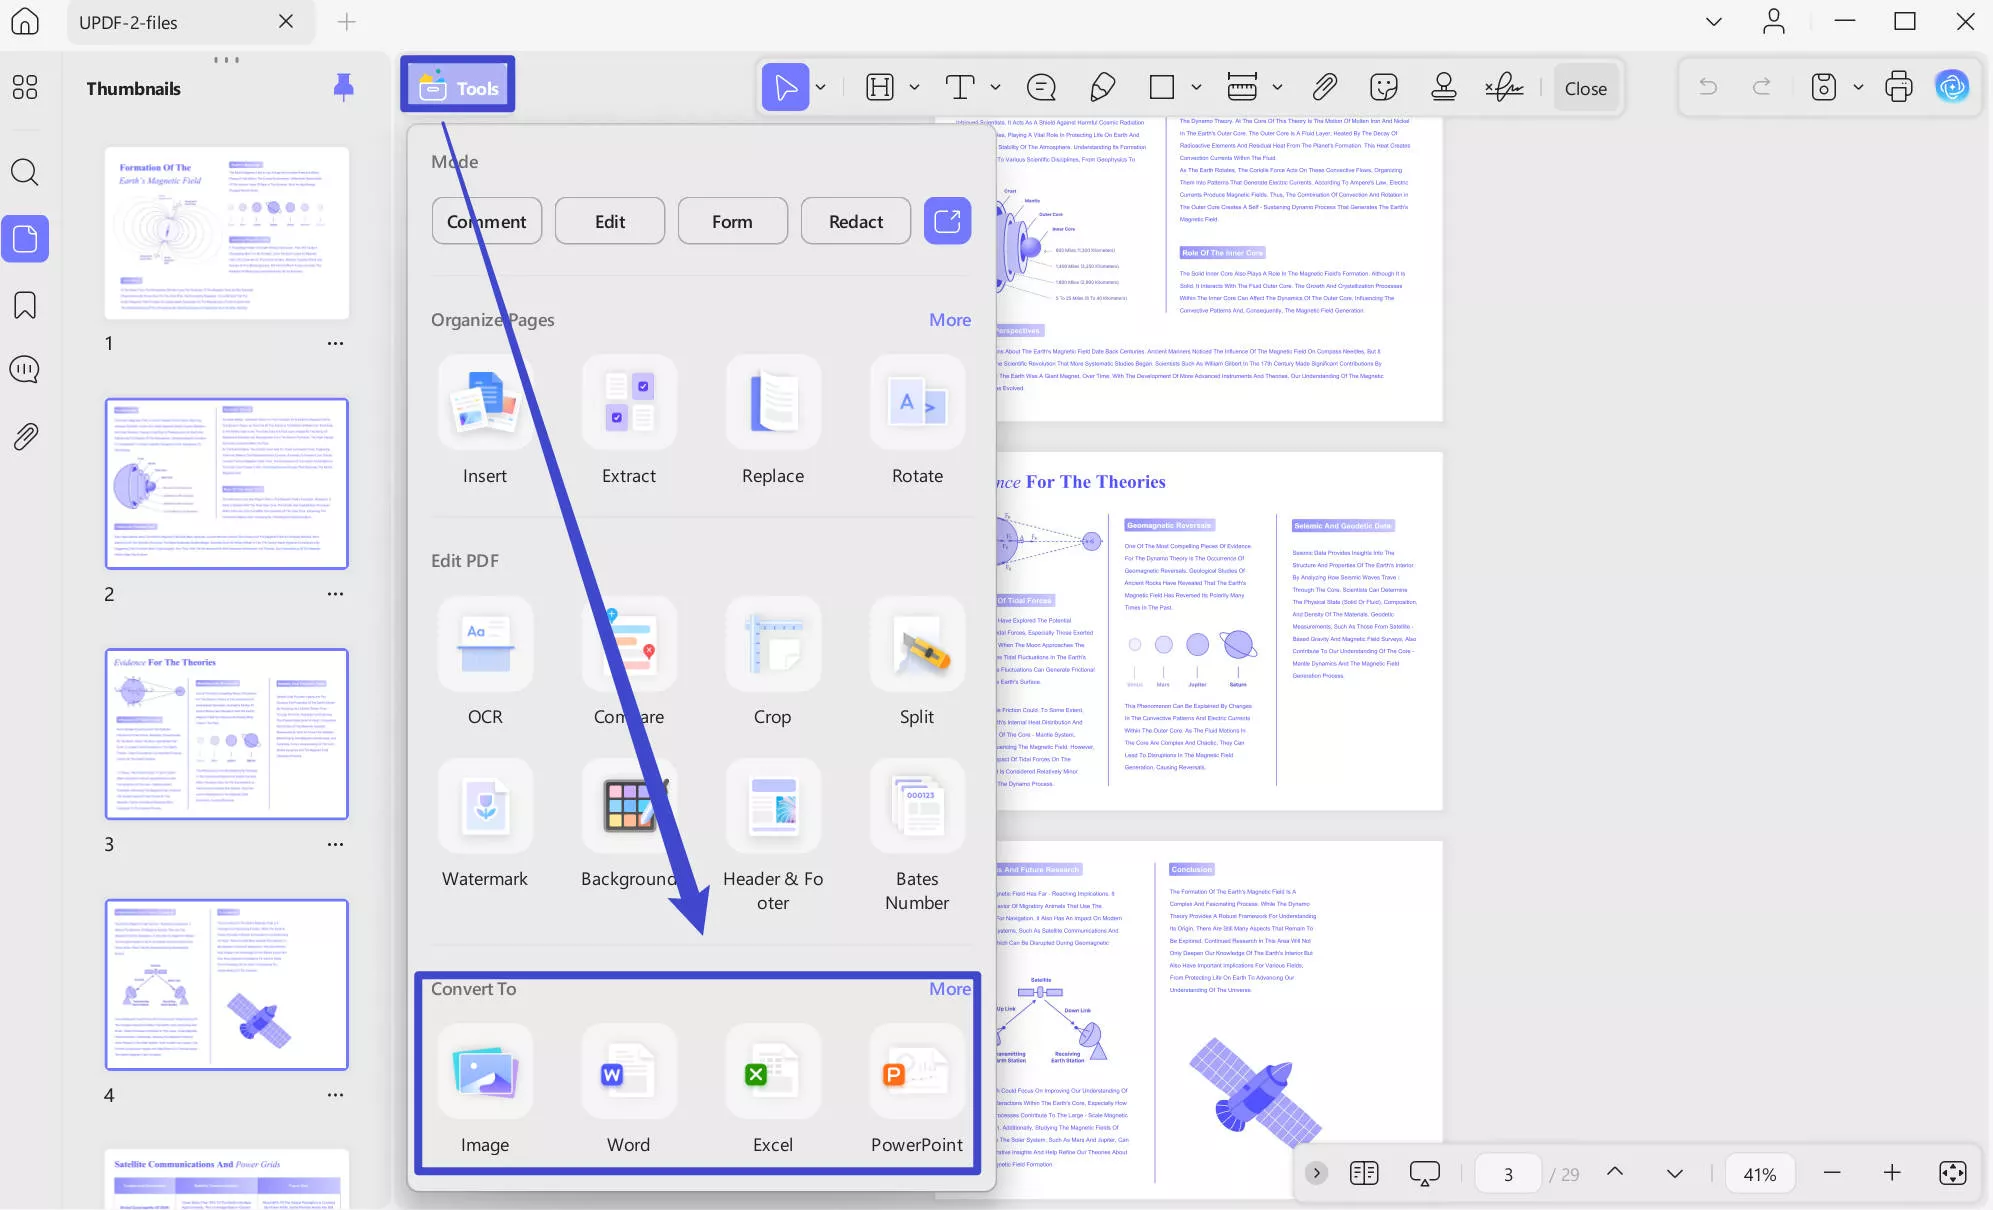Switch to Redact mode

(855, 221)
